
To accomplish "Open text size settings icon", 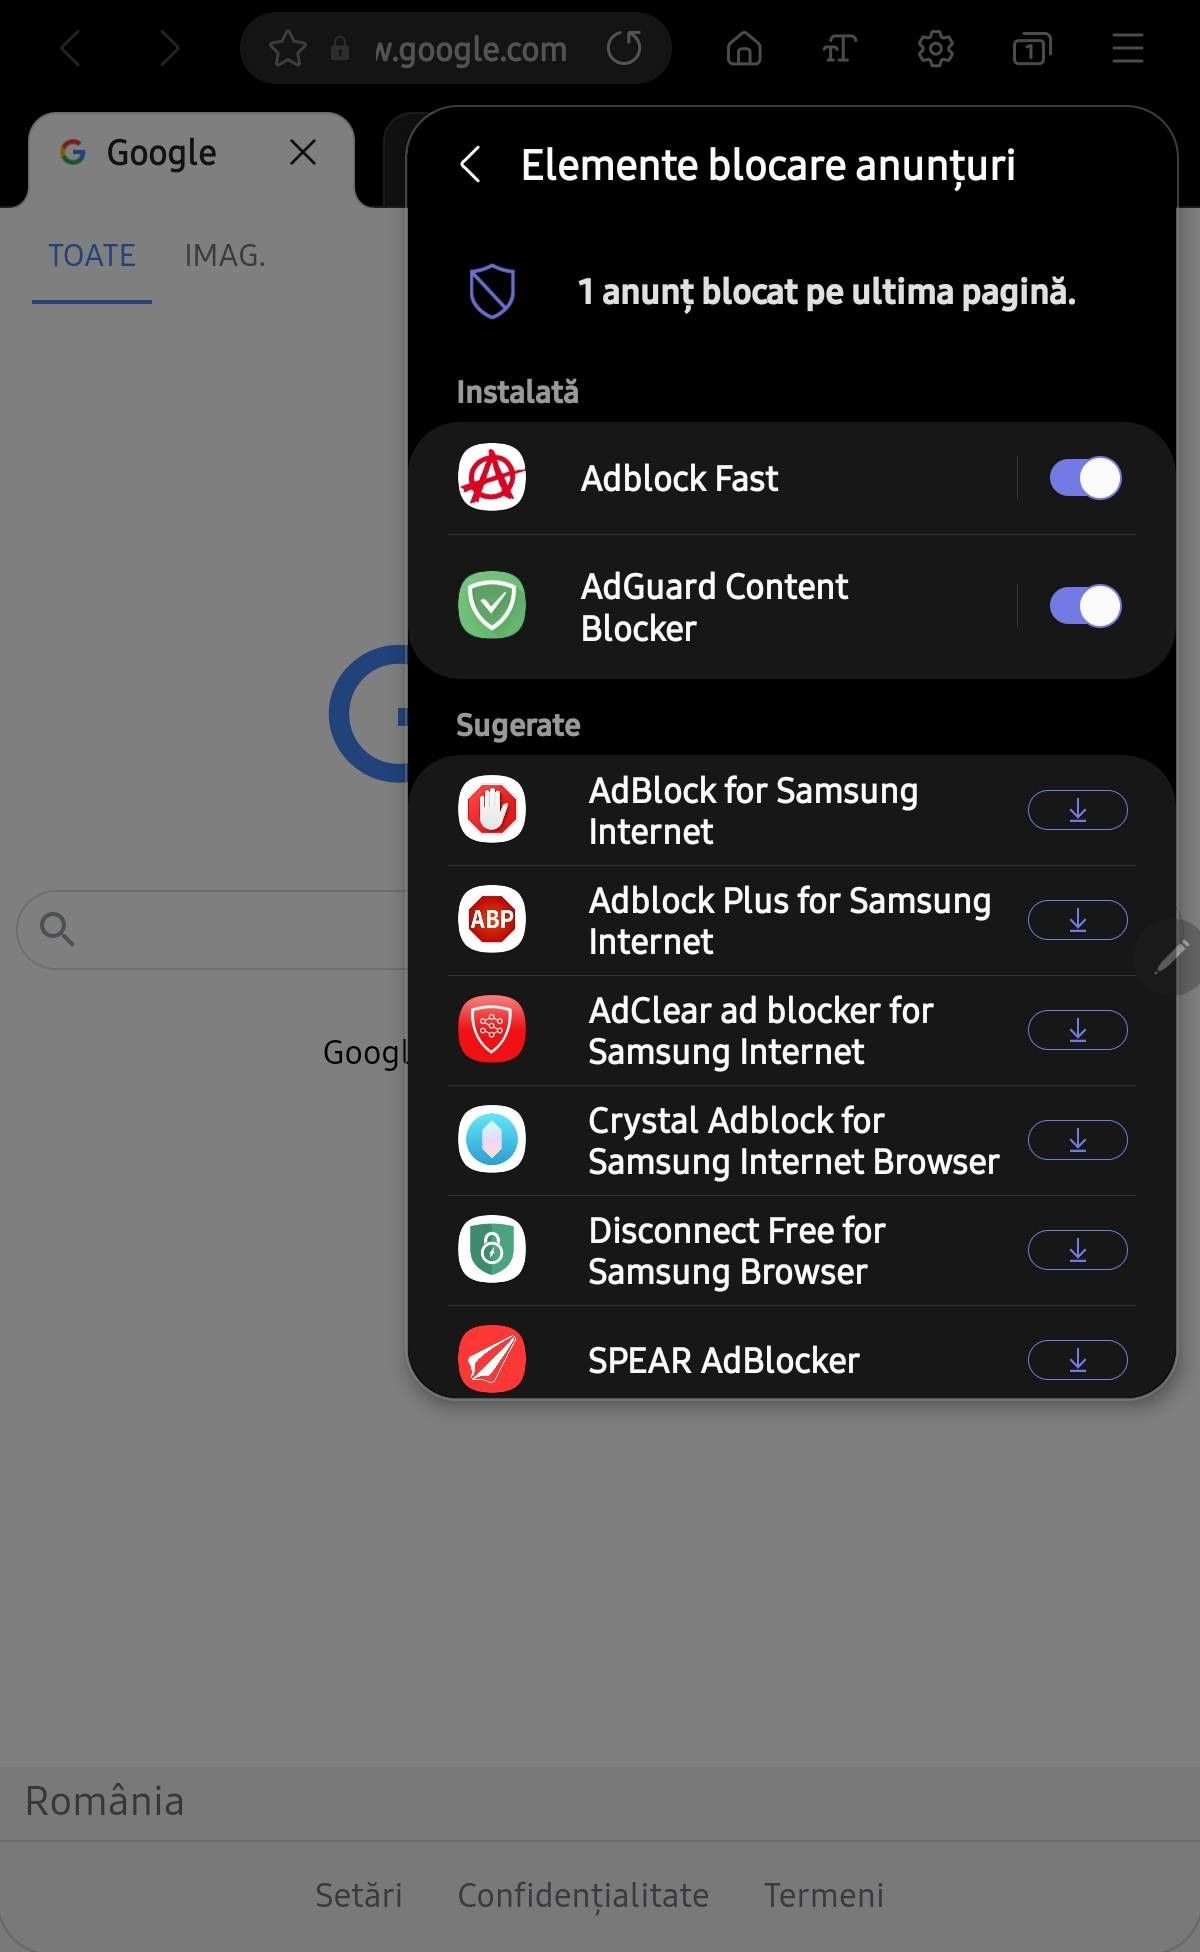I will tap(839, 48).
